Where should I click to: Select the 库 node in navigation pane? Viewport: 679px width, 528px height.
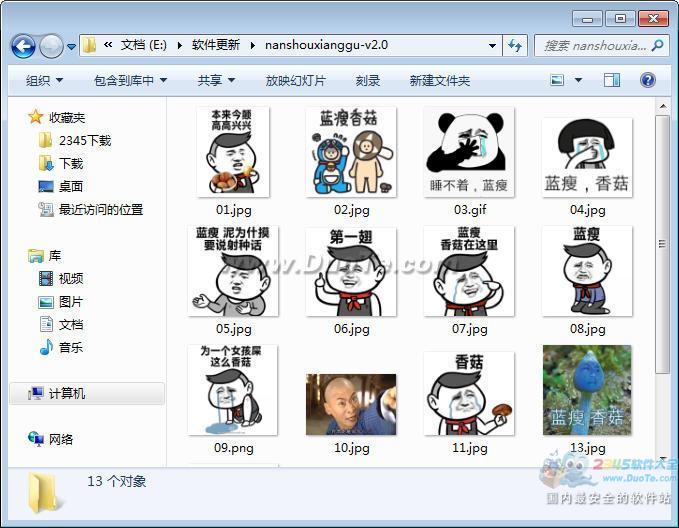point(45,256)
